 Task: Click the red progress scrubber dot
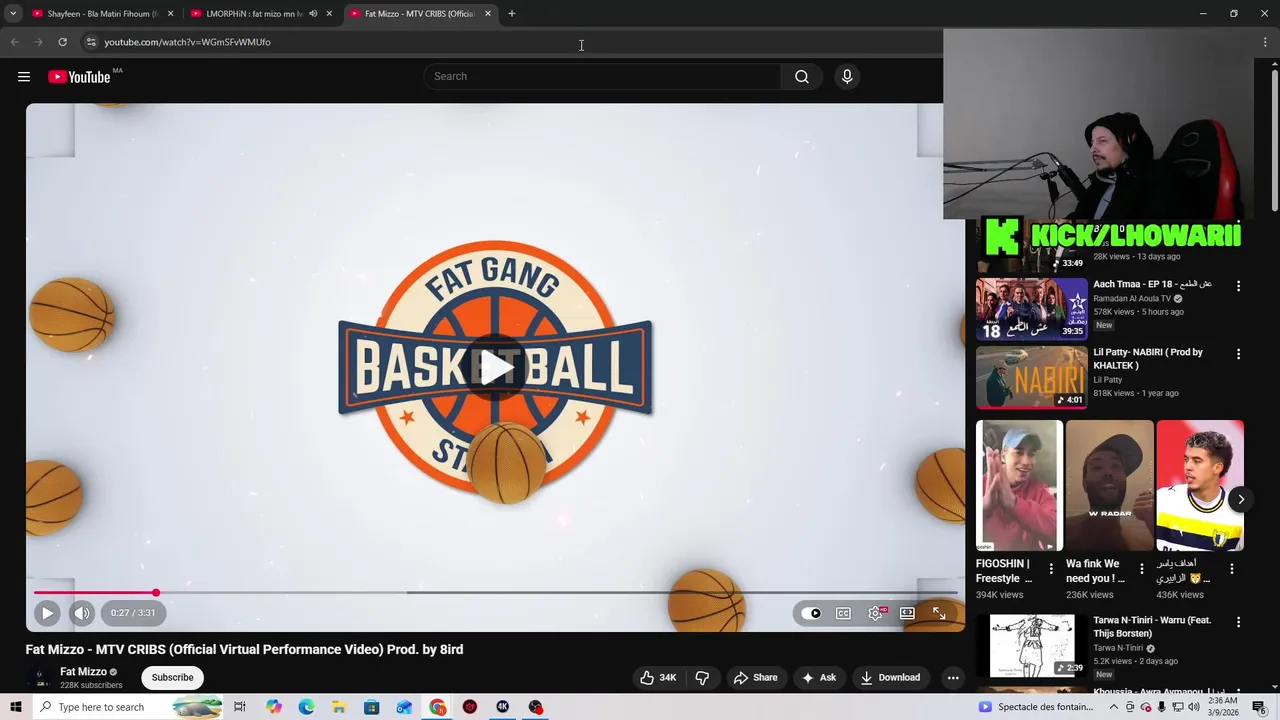[x=156, y=593]
